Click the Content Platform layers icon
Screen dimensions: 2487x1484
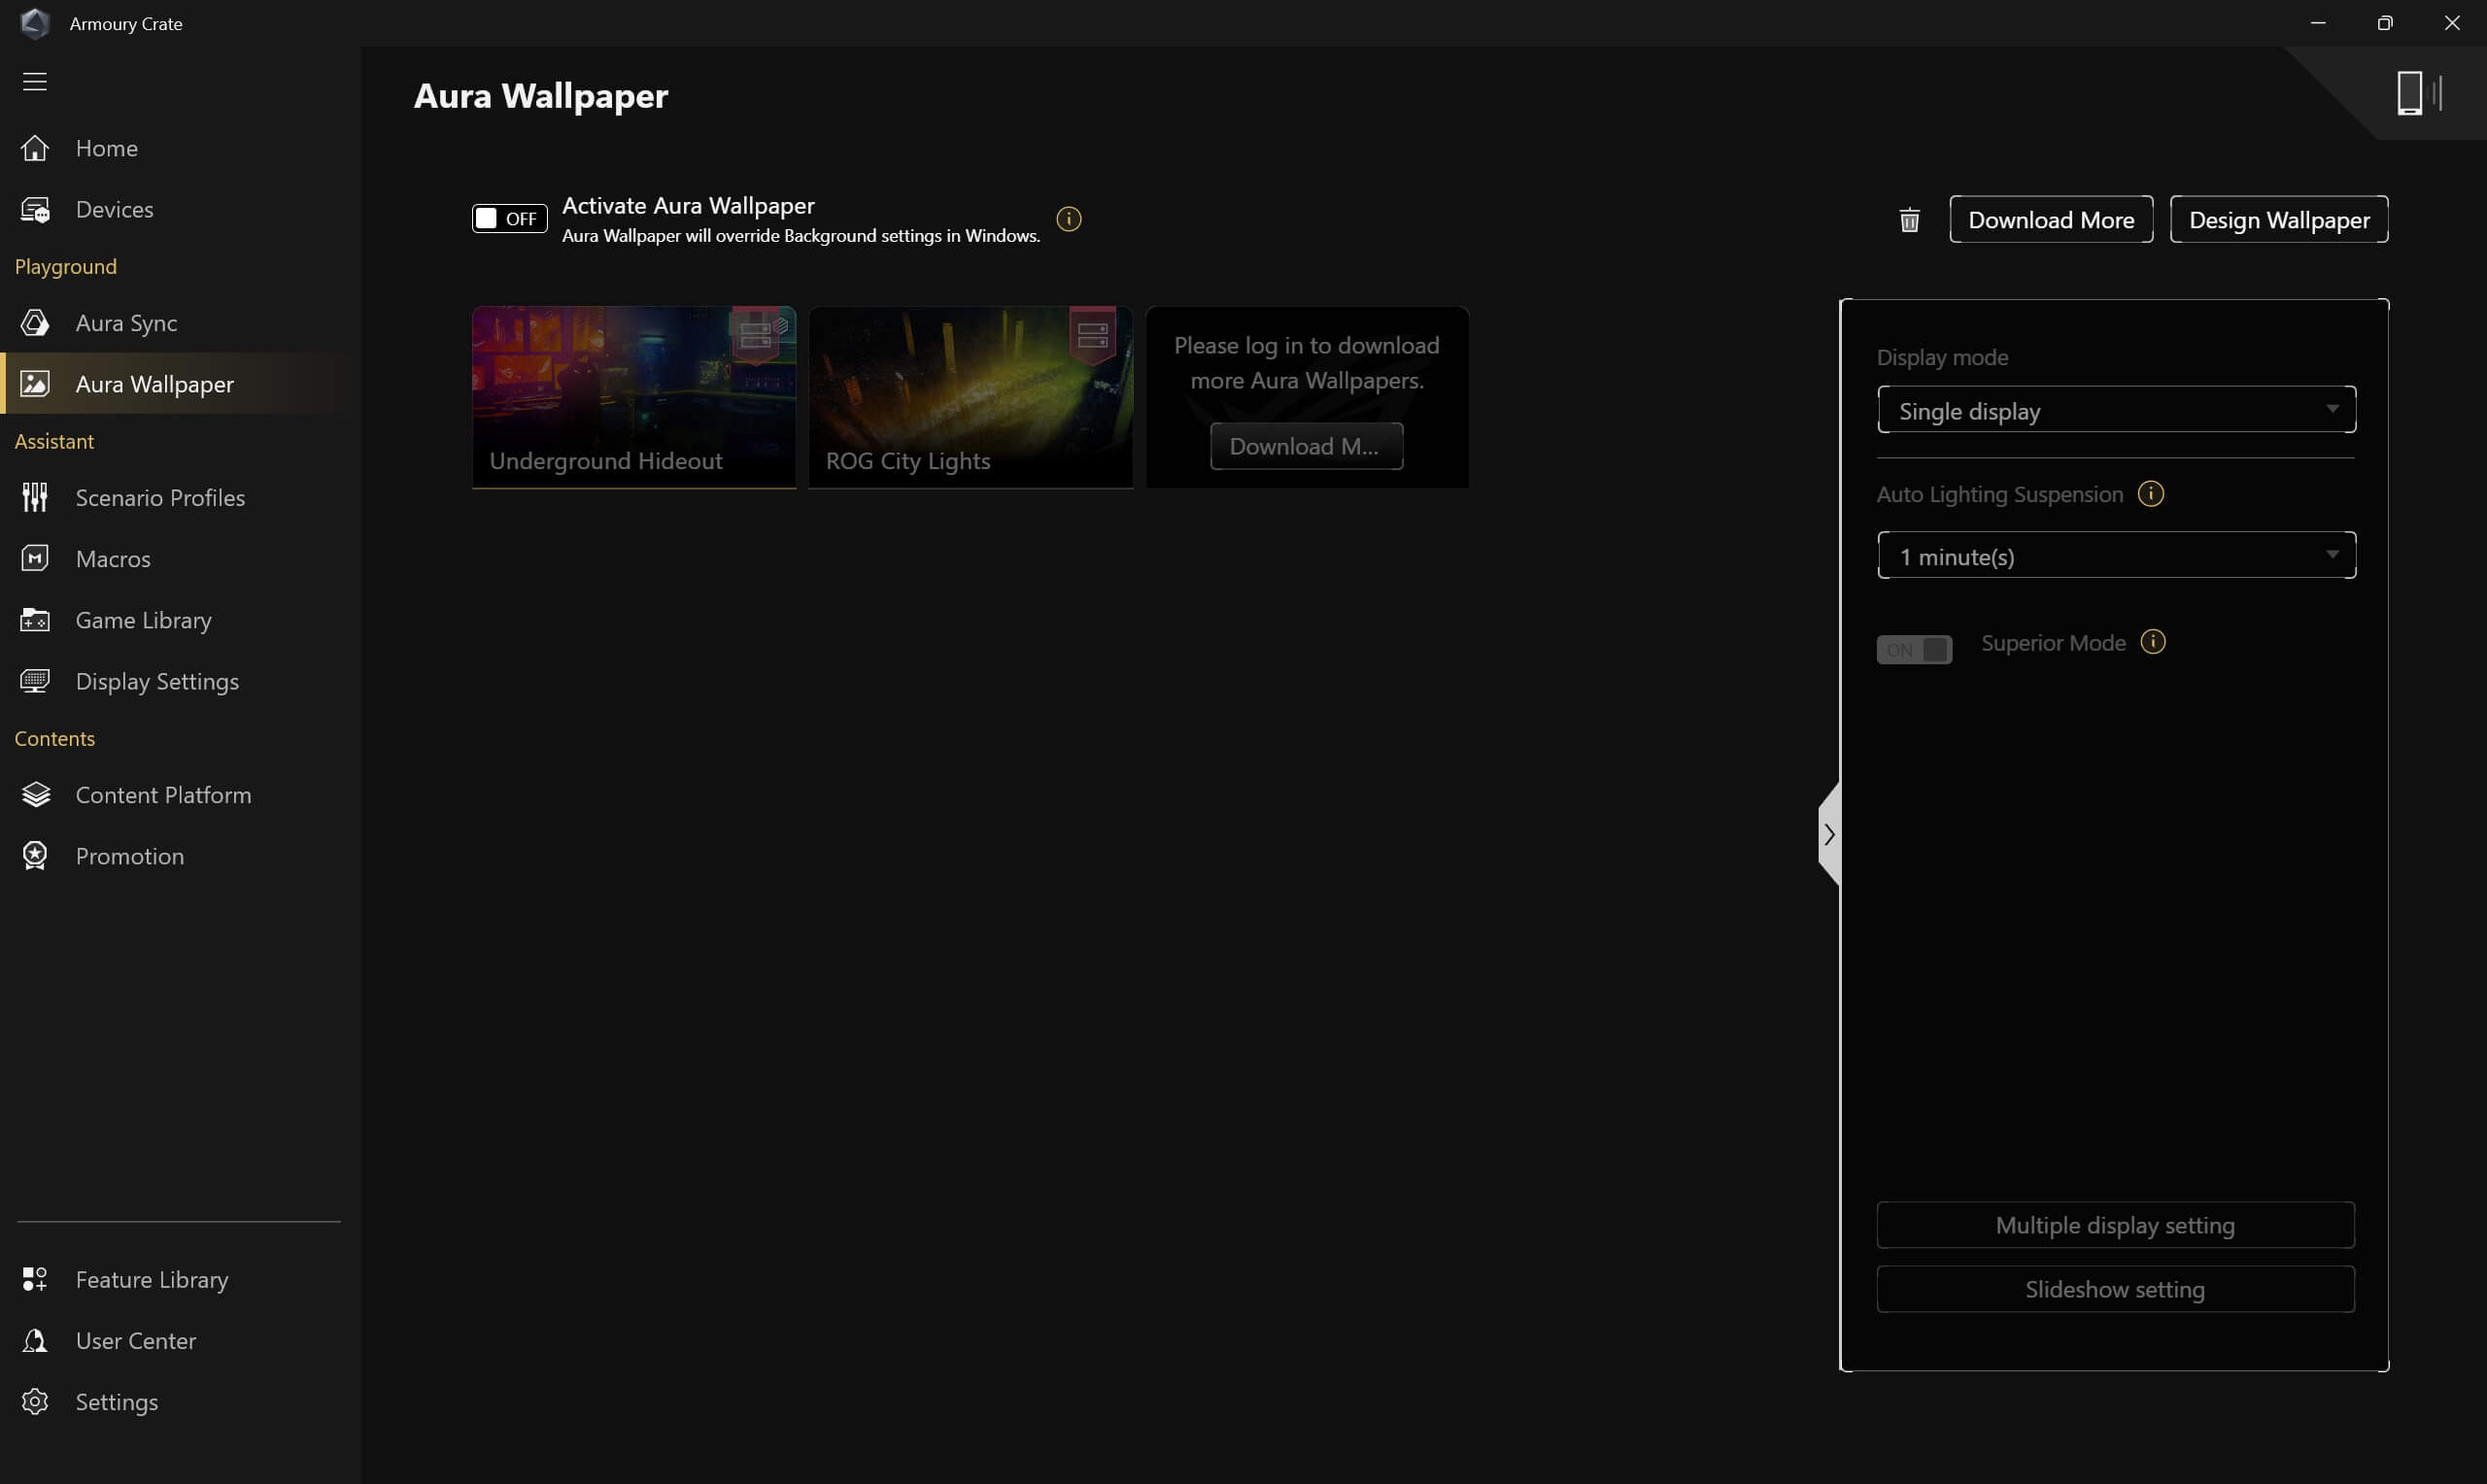tap(35, 795)
